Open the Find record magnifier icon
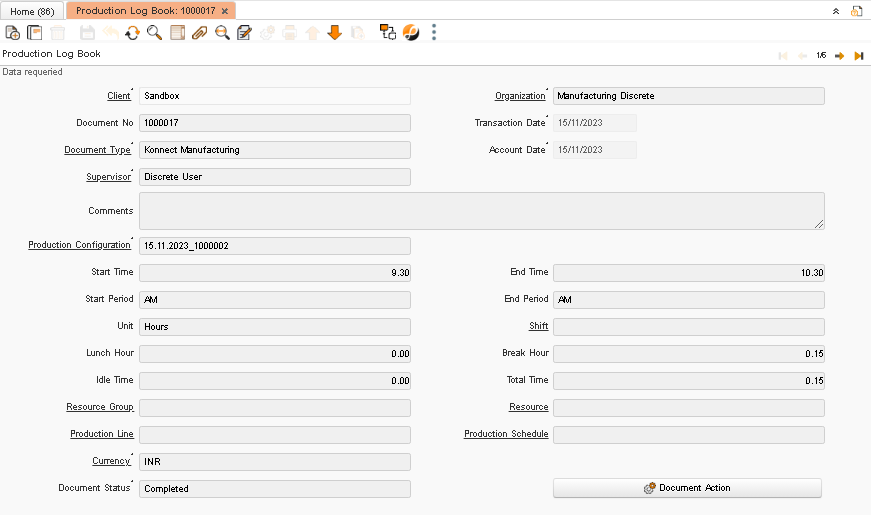 [154, 33]
